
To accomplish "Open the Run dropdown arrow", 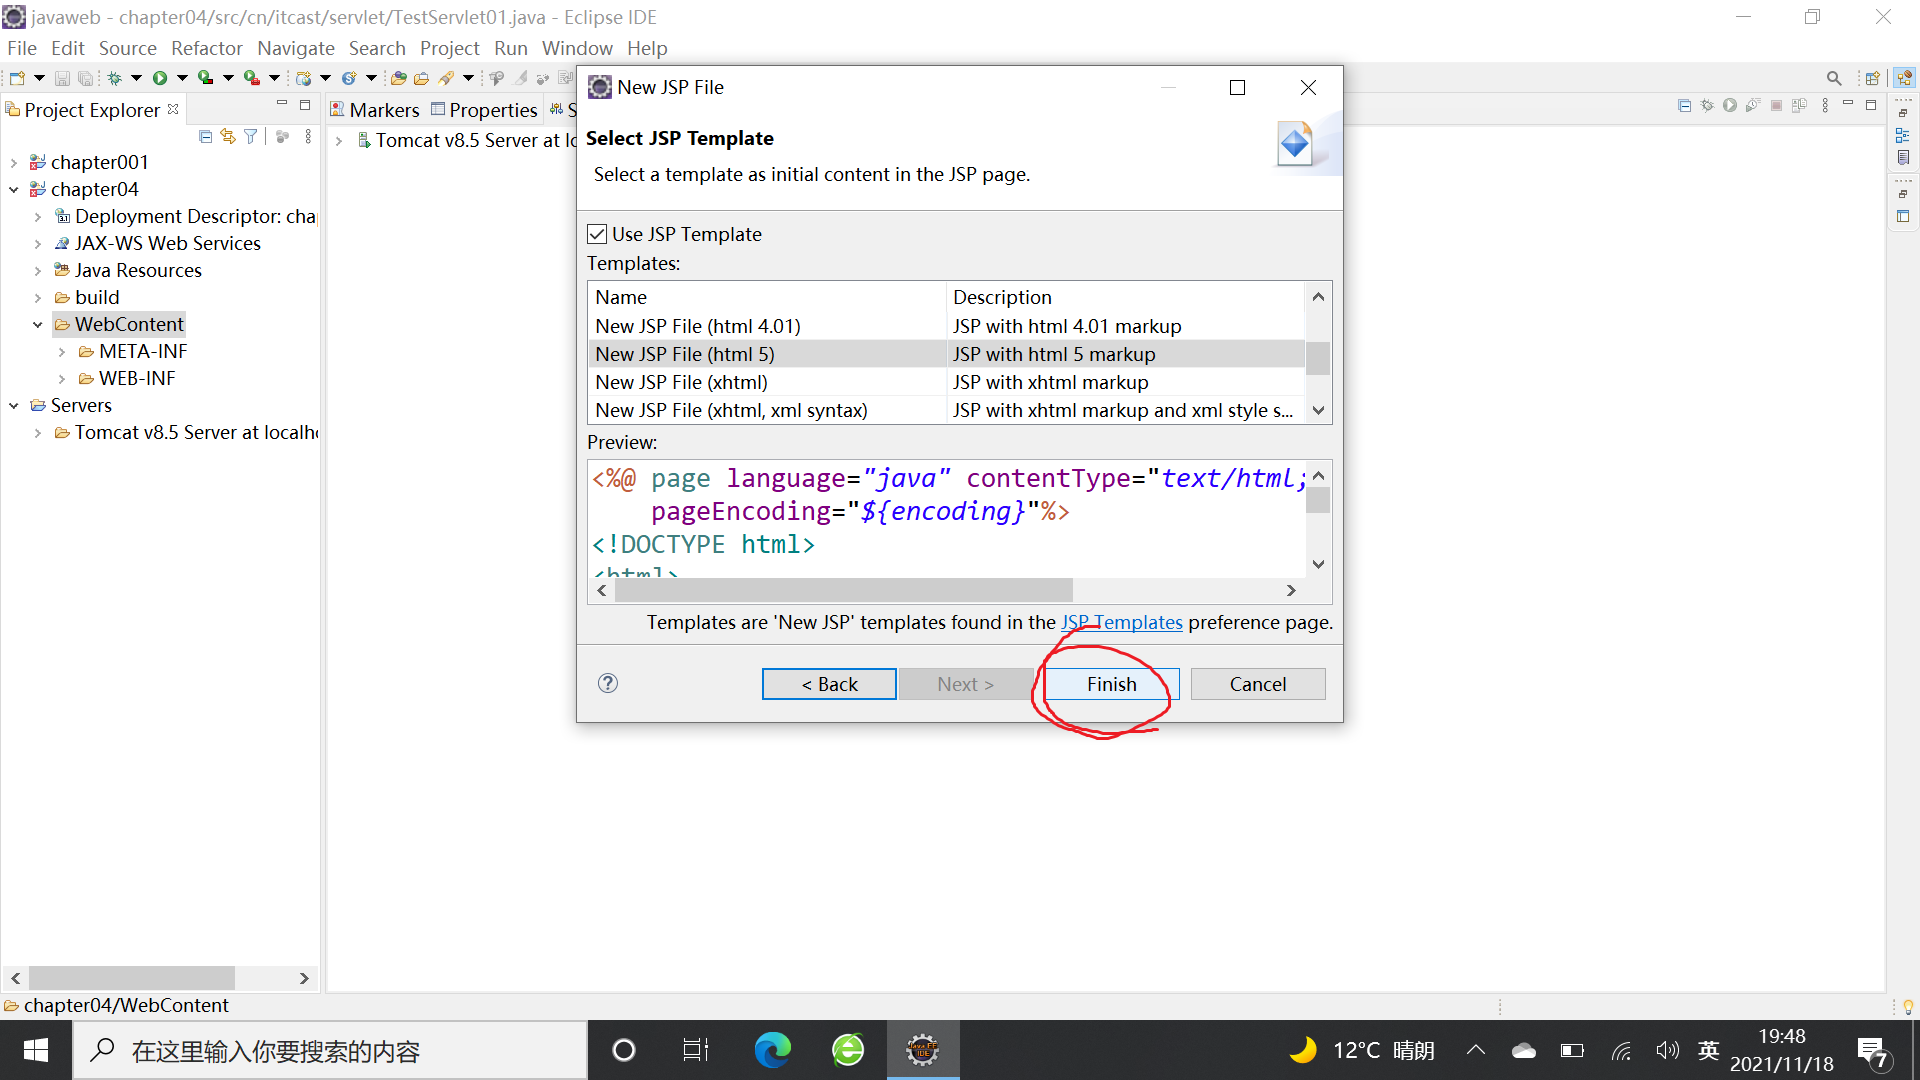I will 182,78.
